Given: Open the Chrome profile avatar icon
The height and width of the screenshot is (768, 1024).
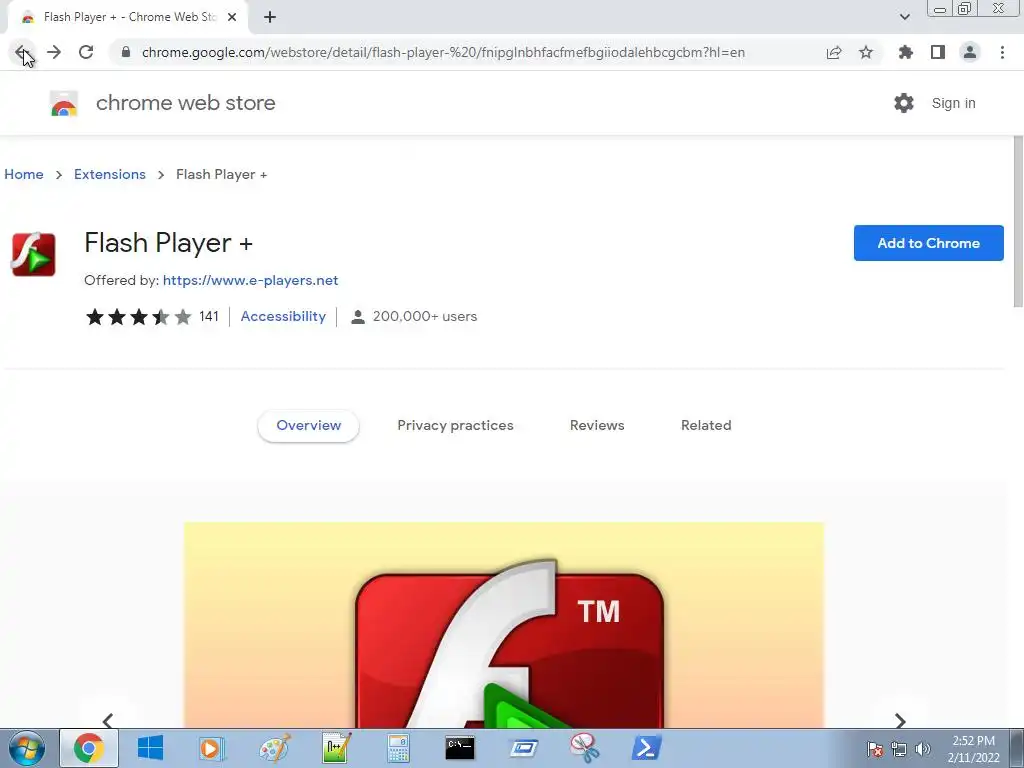Looking at the screenshot, I should (970, 52).
